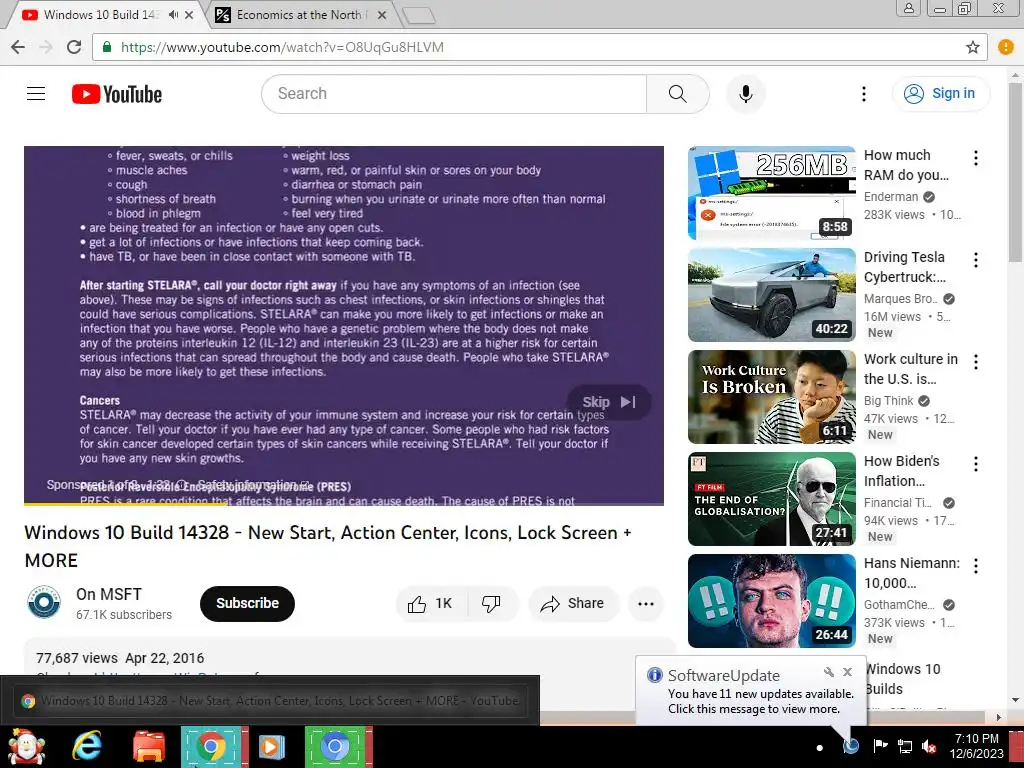Reload the page with the refresh icon

[74, 47]
